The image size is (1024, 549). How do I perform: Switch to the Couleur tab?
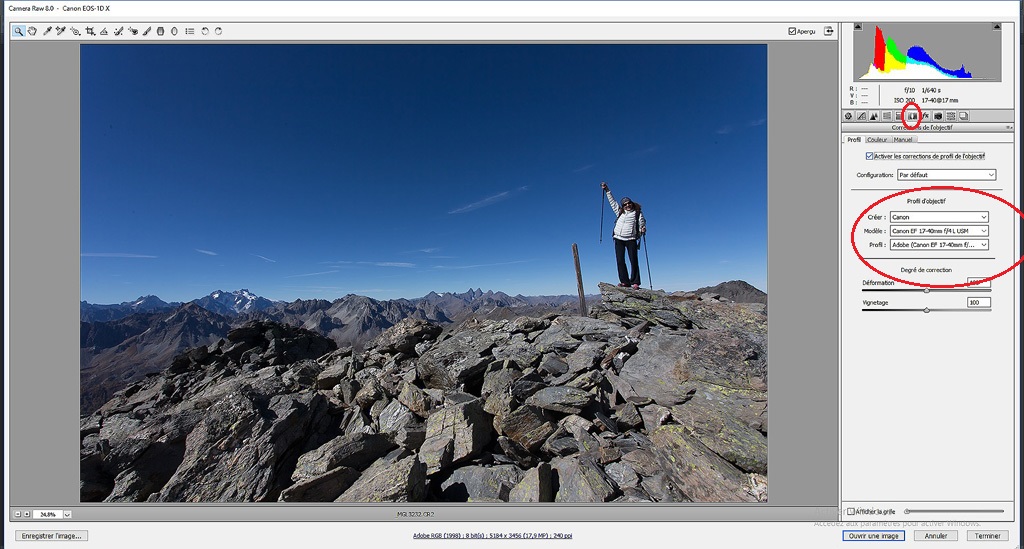click(x=877, y=140)
